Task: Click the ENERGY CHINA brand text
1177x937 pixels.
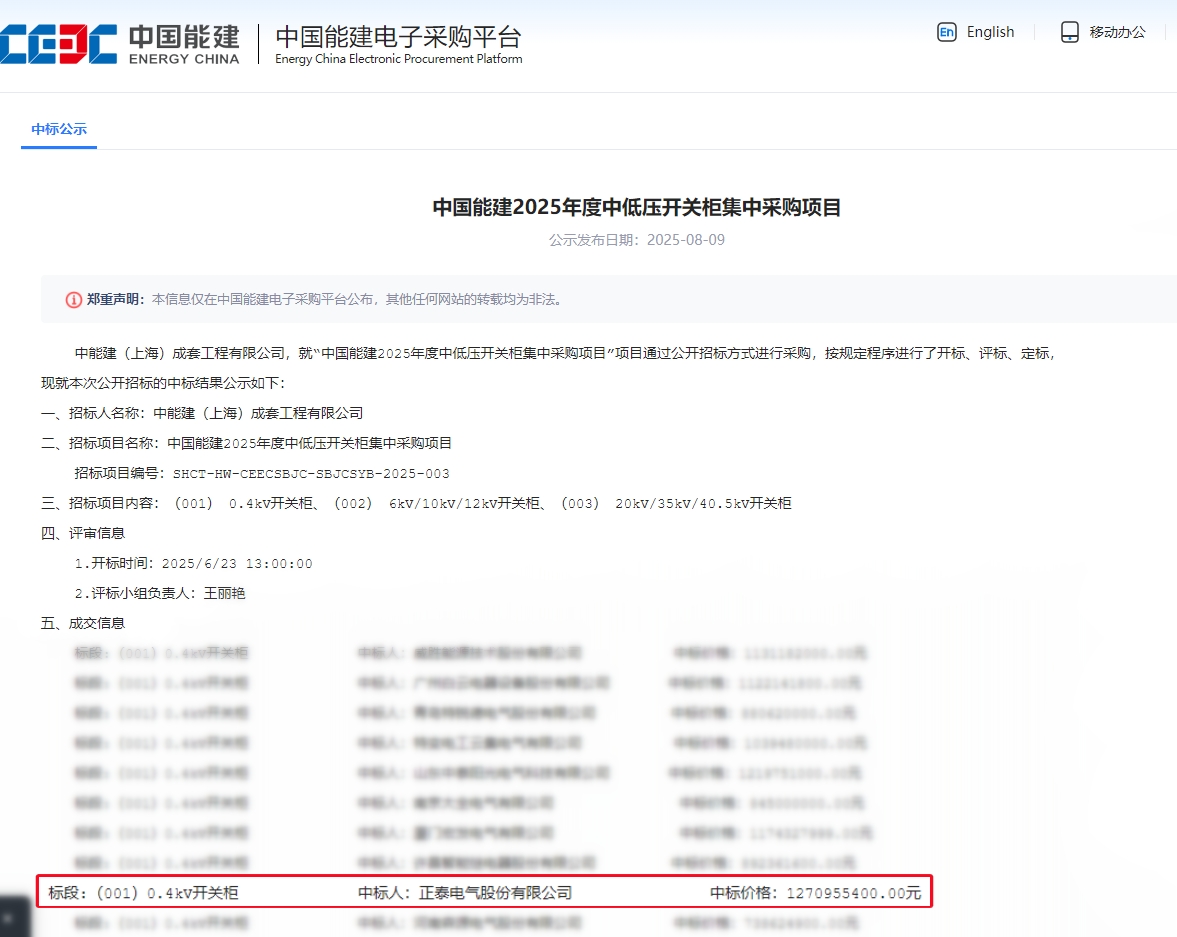Action: (x=184, y=59)
